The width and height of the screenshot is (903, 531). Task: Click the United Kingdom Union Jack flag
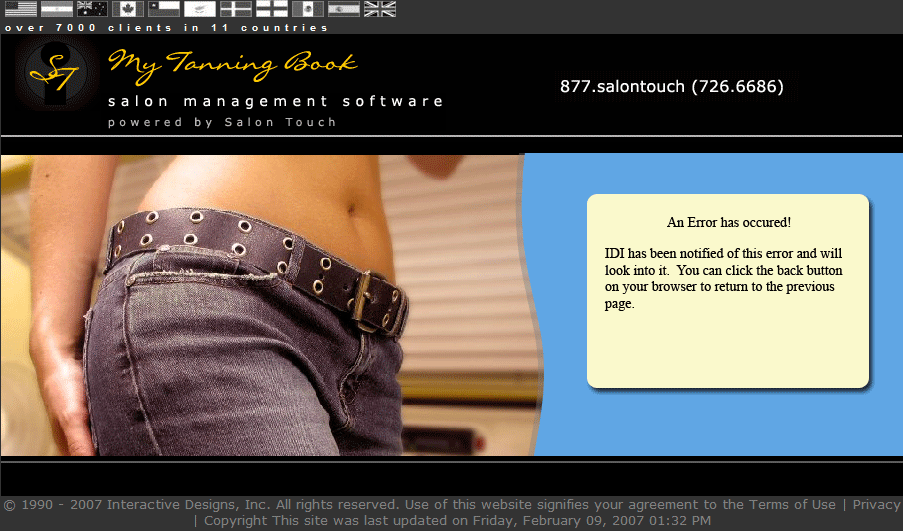click(x=380, y=9)
